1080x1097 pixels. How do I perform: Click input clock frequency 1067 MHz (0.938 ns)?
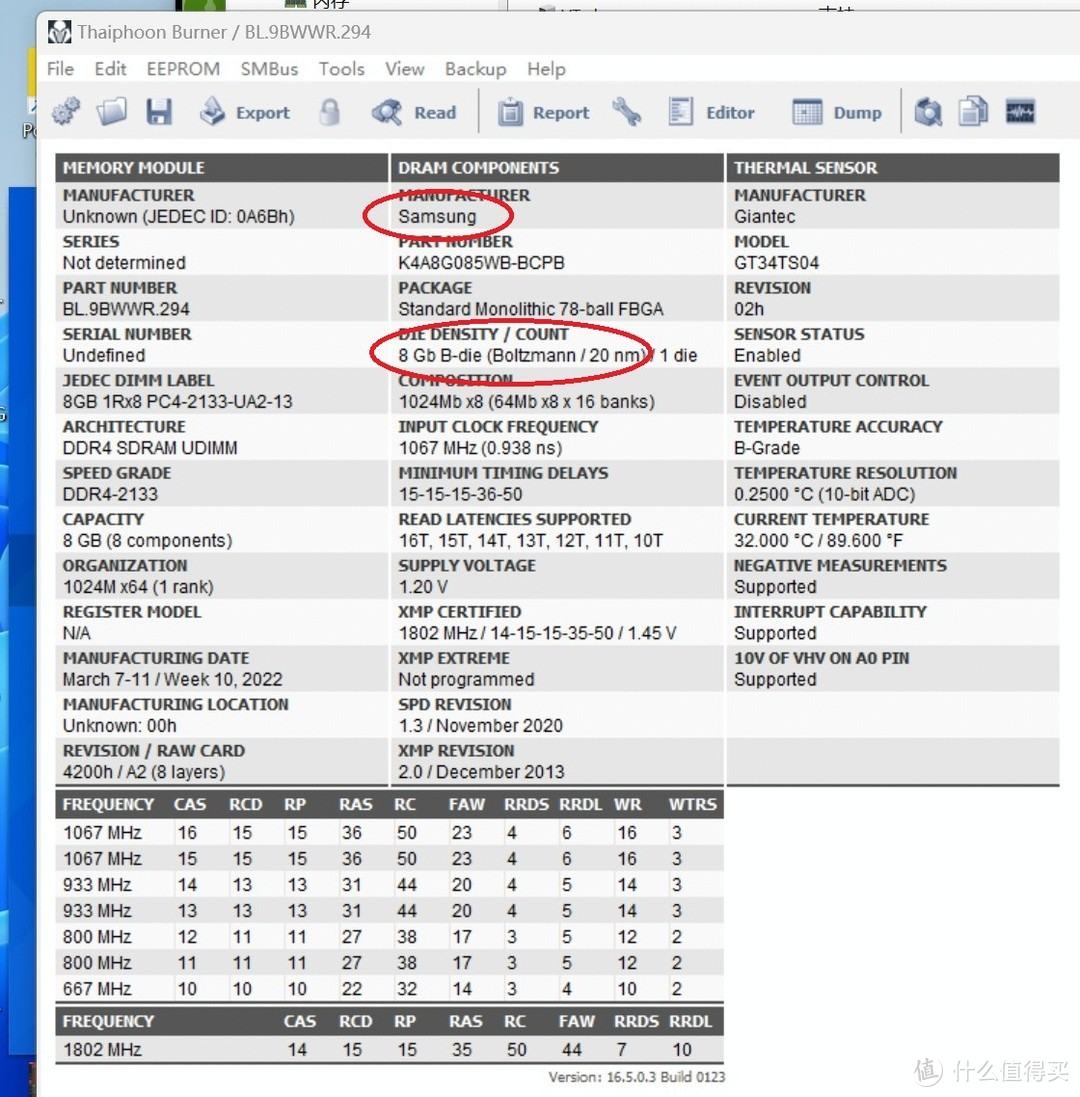480,448
